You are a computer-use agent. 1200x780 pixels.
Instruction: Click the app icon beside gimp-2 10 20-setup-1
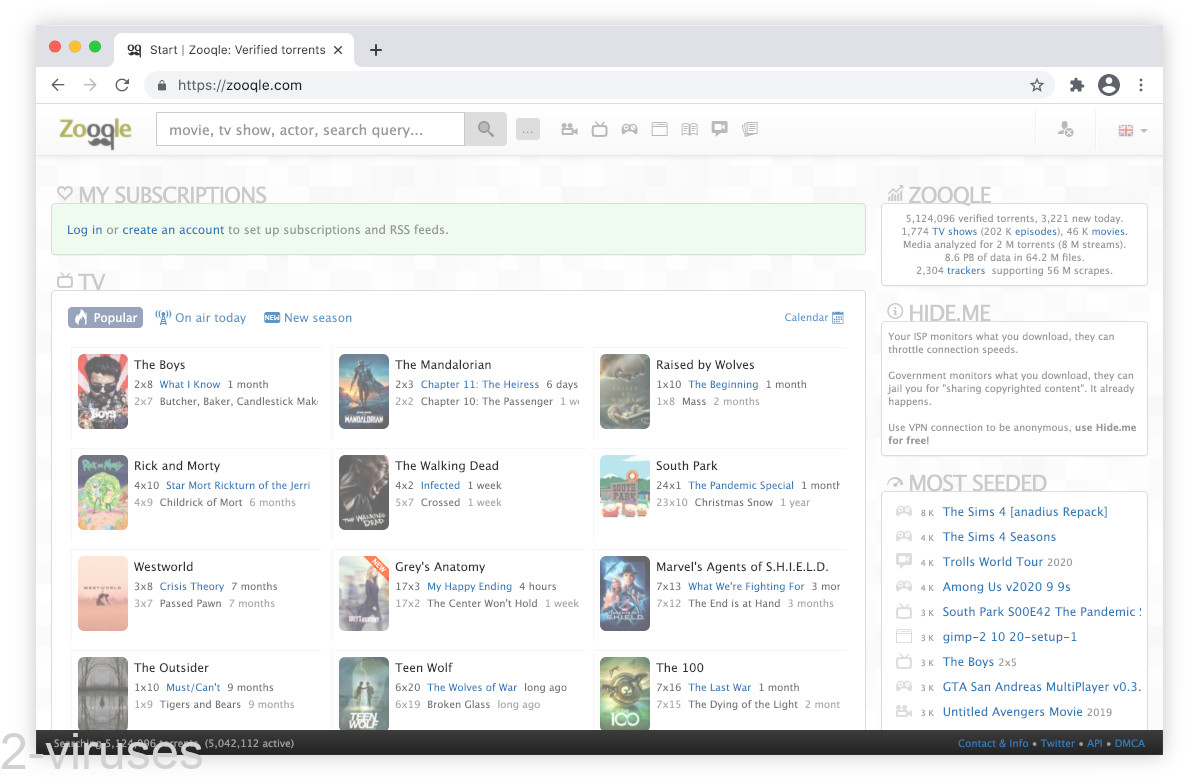pos(903,637)
